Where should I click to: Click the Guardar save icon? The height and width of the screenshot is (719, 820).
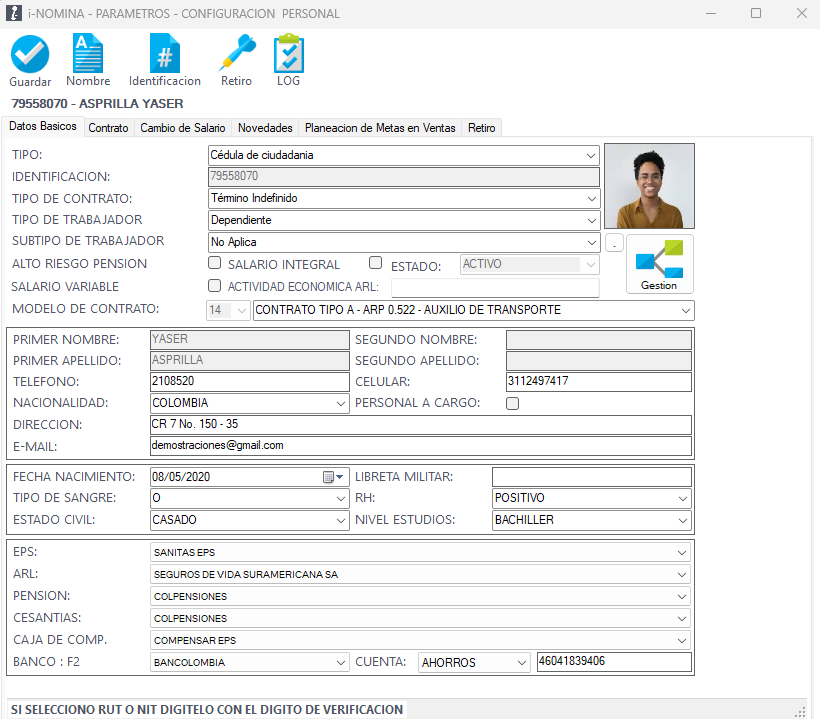(30, 54)
